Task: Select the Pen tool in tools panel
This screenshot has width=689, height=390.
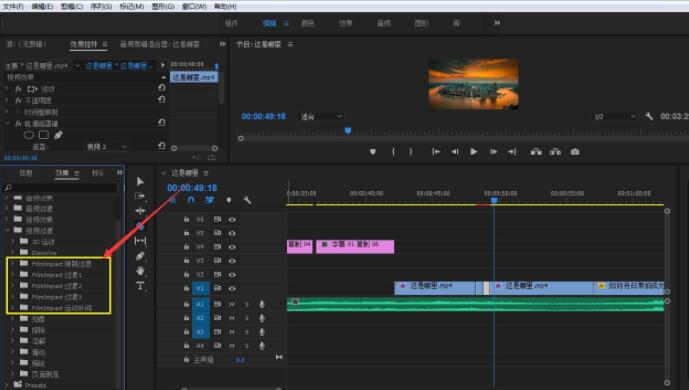Action: [140, 256]
